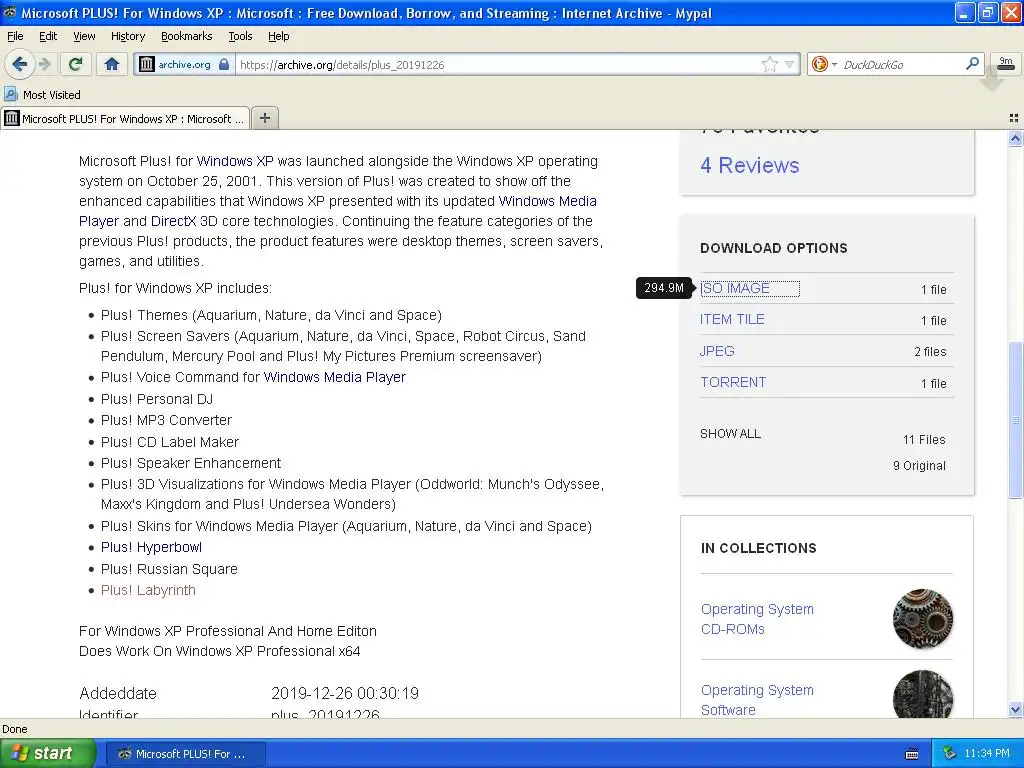Open the ITEM TILE download option
This screenshot has width=1024, height=768.
[x=732, y=319]
